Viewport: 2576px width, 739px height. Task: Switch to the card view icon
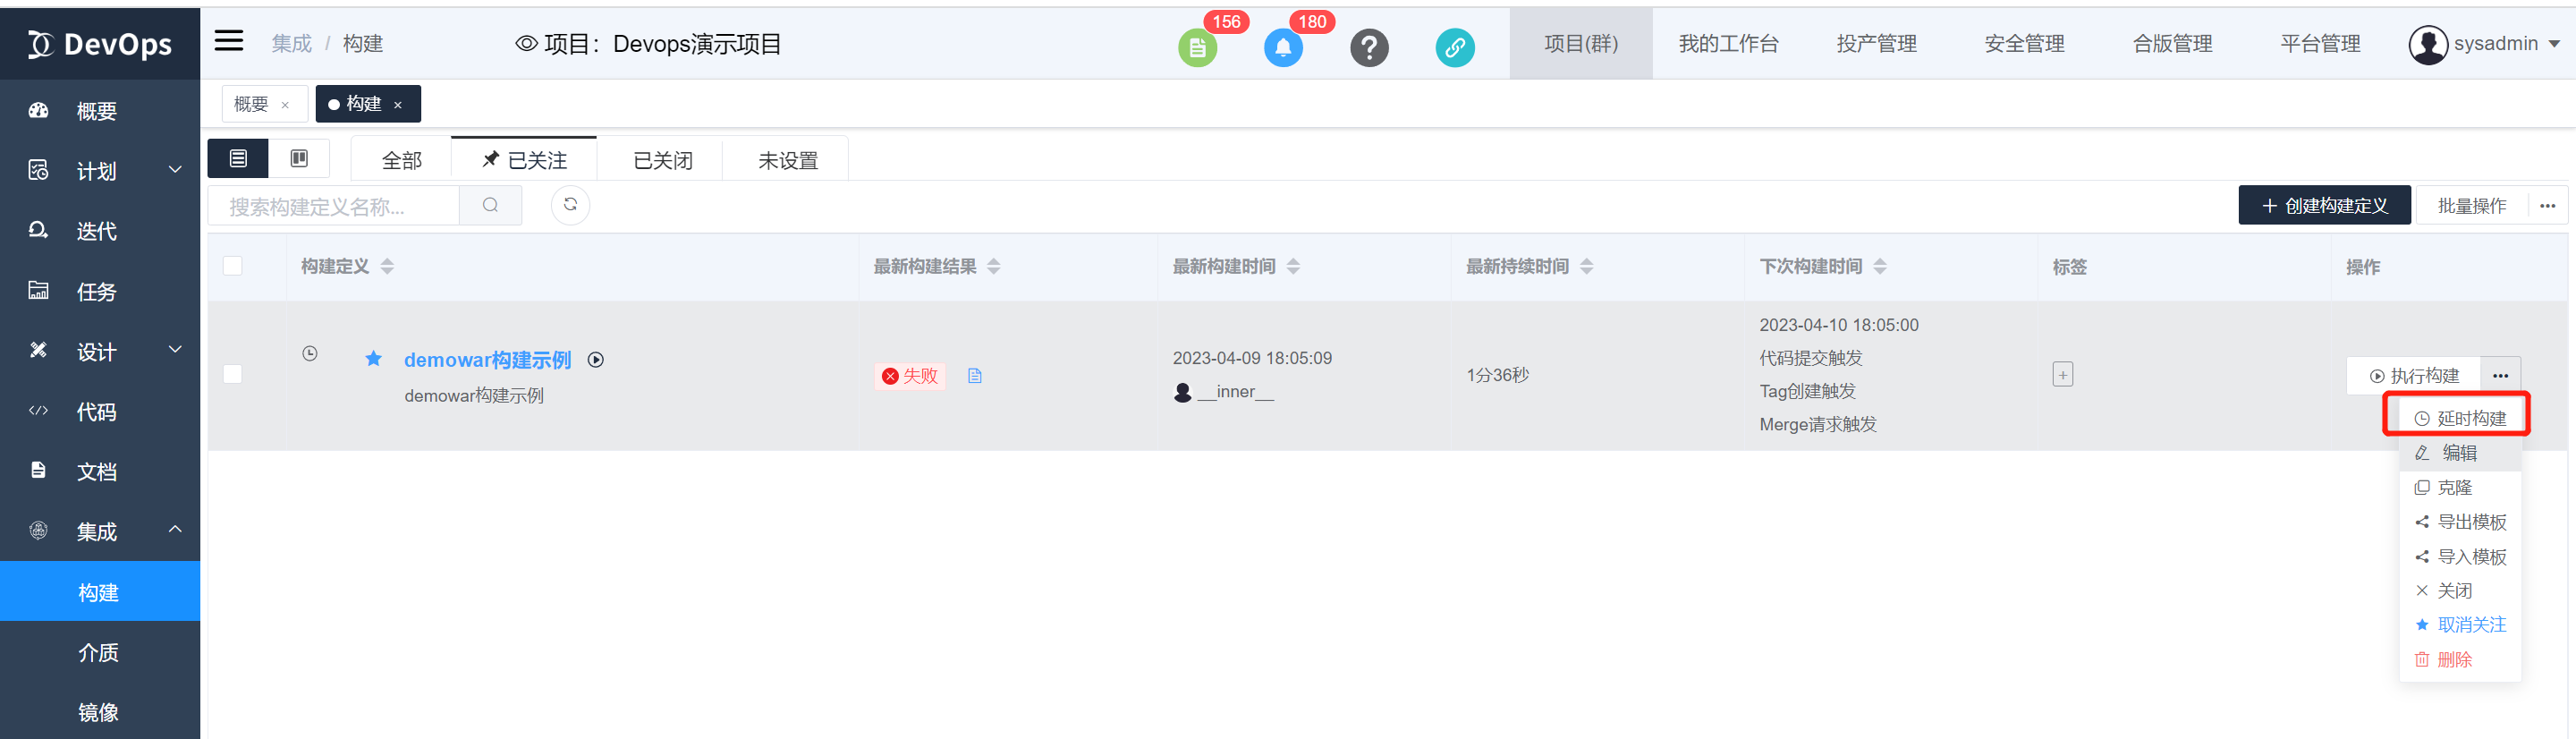coord(299,159)
